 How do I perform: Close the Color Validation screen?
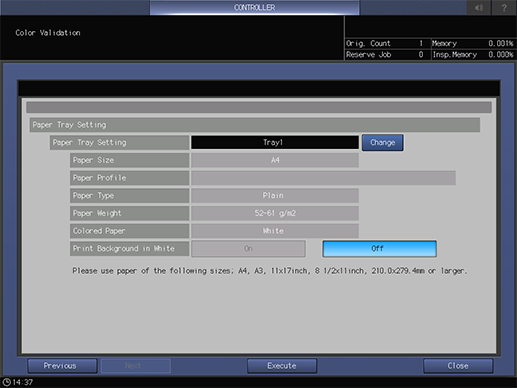pos(458,366)
